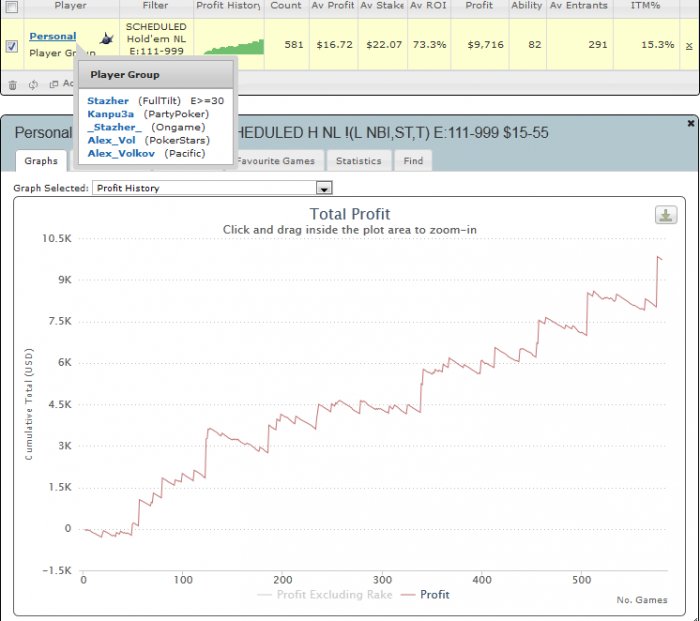Click the shark icon next to Personal

104,39
